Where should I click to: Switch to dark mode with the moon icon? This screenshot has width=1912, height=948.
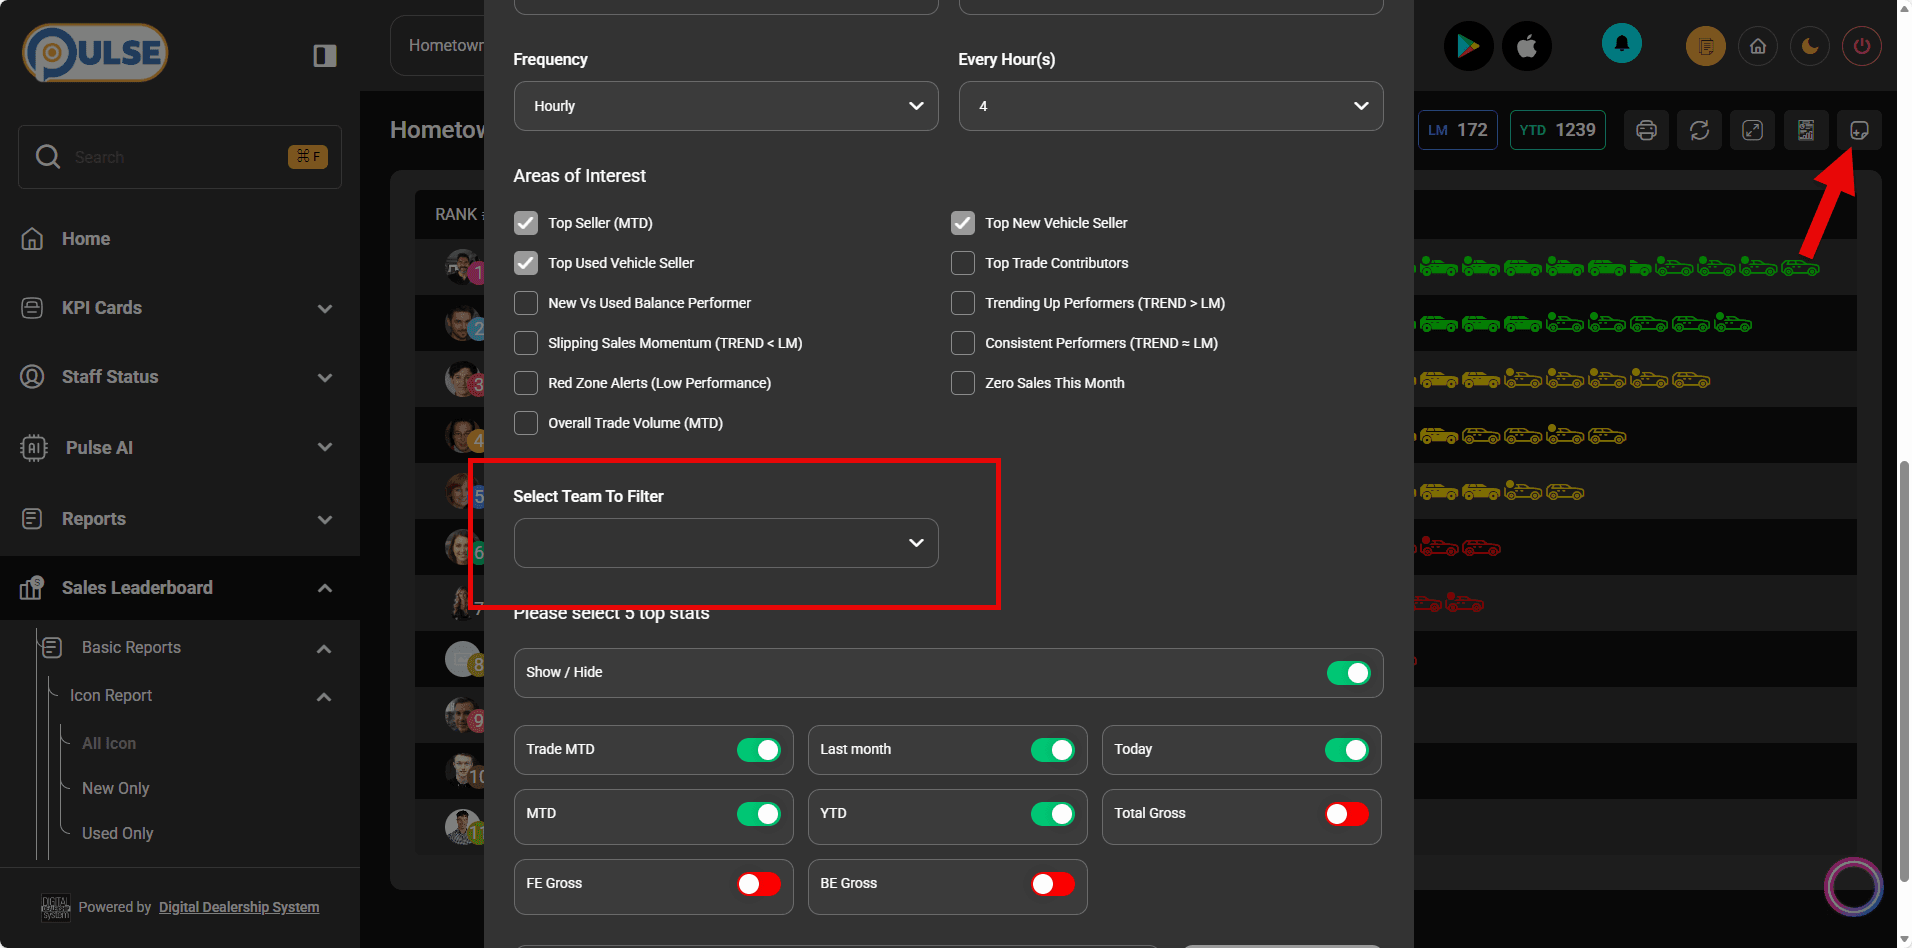point(1809,45)
